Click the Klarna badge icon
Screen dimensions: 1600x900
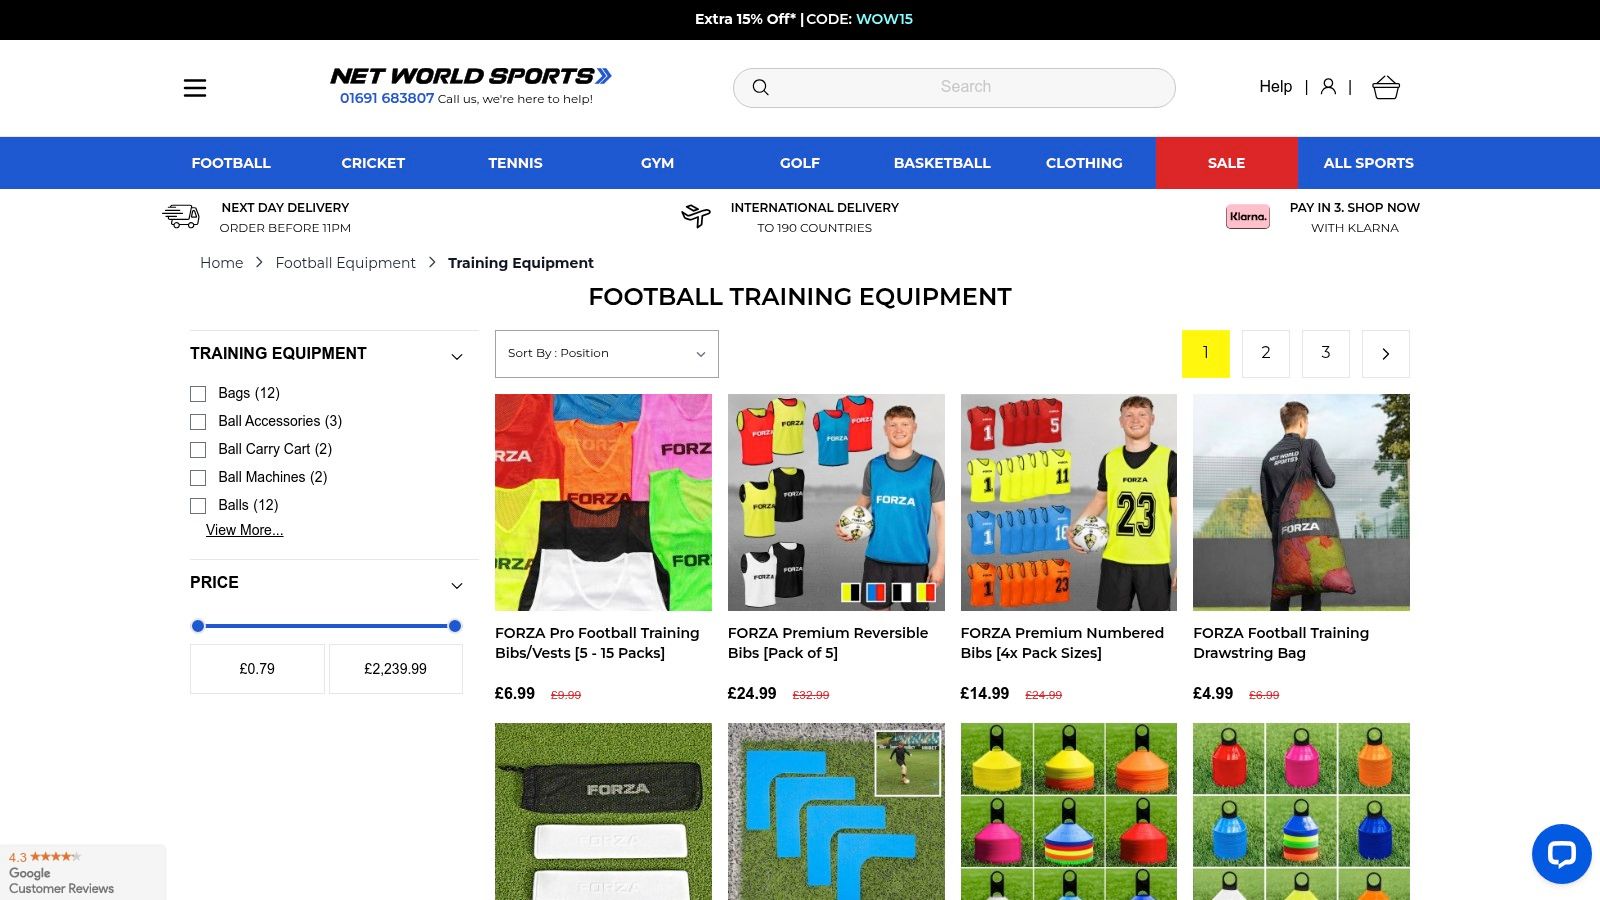(1248, 217)
